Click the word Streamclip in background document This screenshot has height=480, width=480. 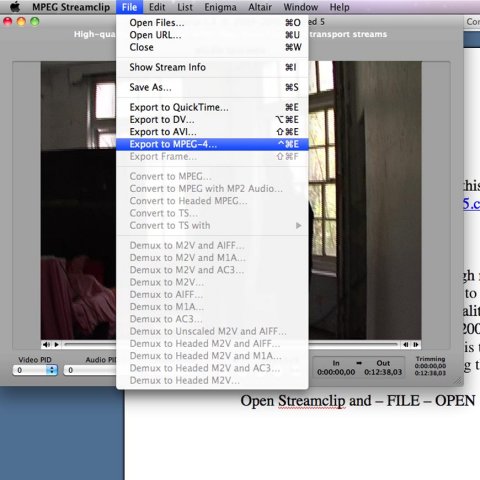coord(312,401)
